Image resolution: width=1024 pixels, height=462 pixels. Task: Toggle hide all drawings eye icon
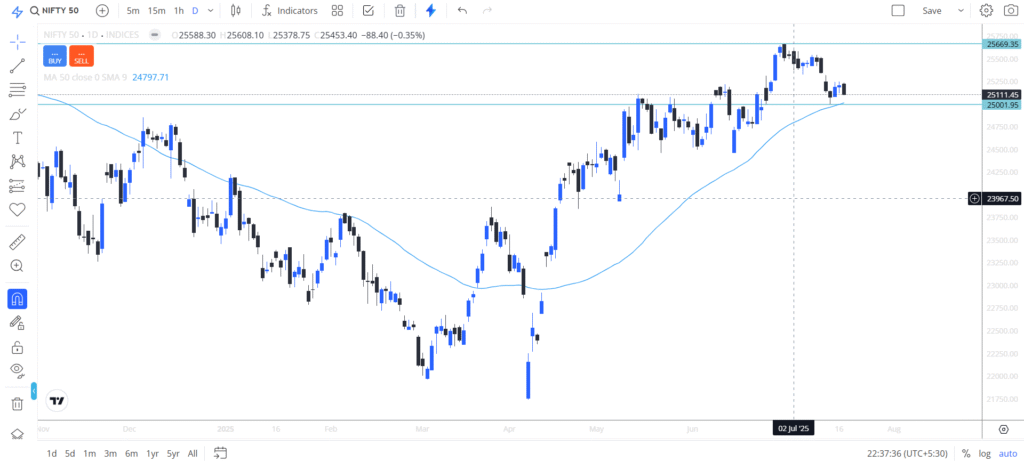tap(18, 371)
